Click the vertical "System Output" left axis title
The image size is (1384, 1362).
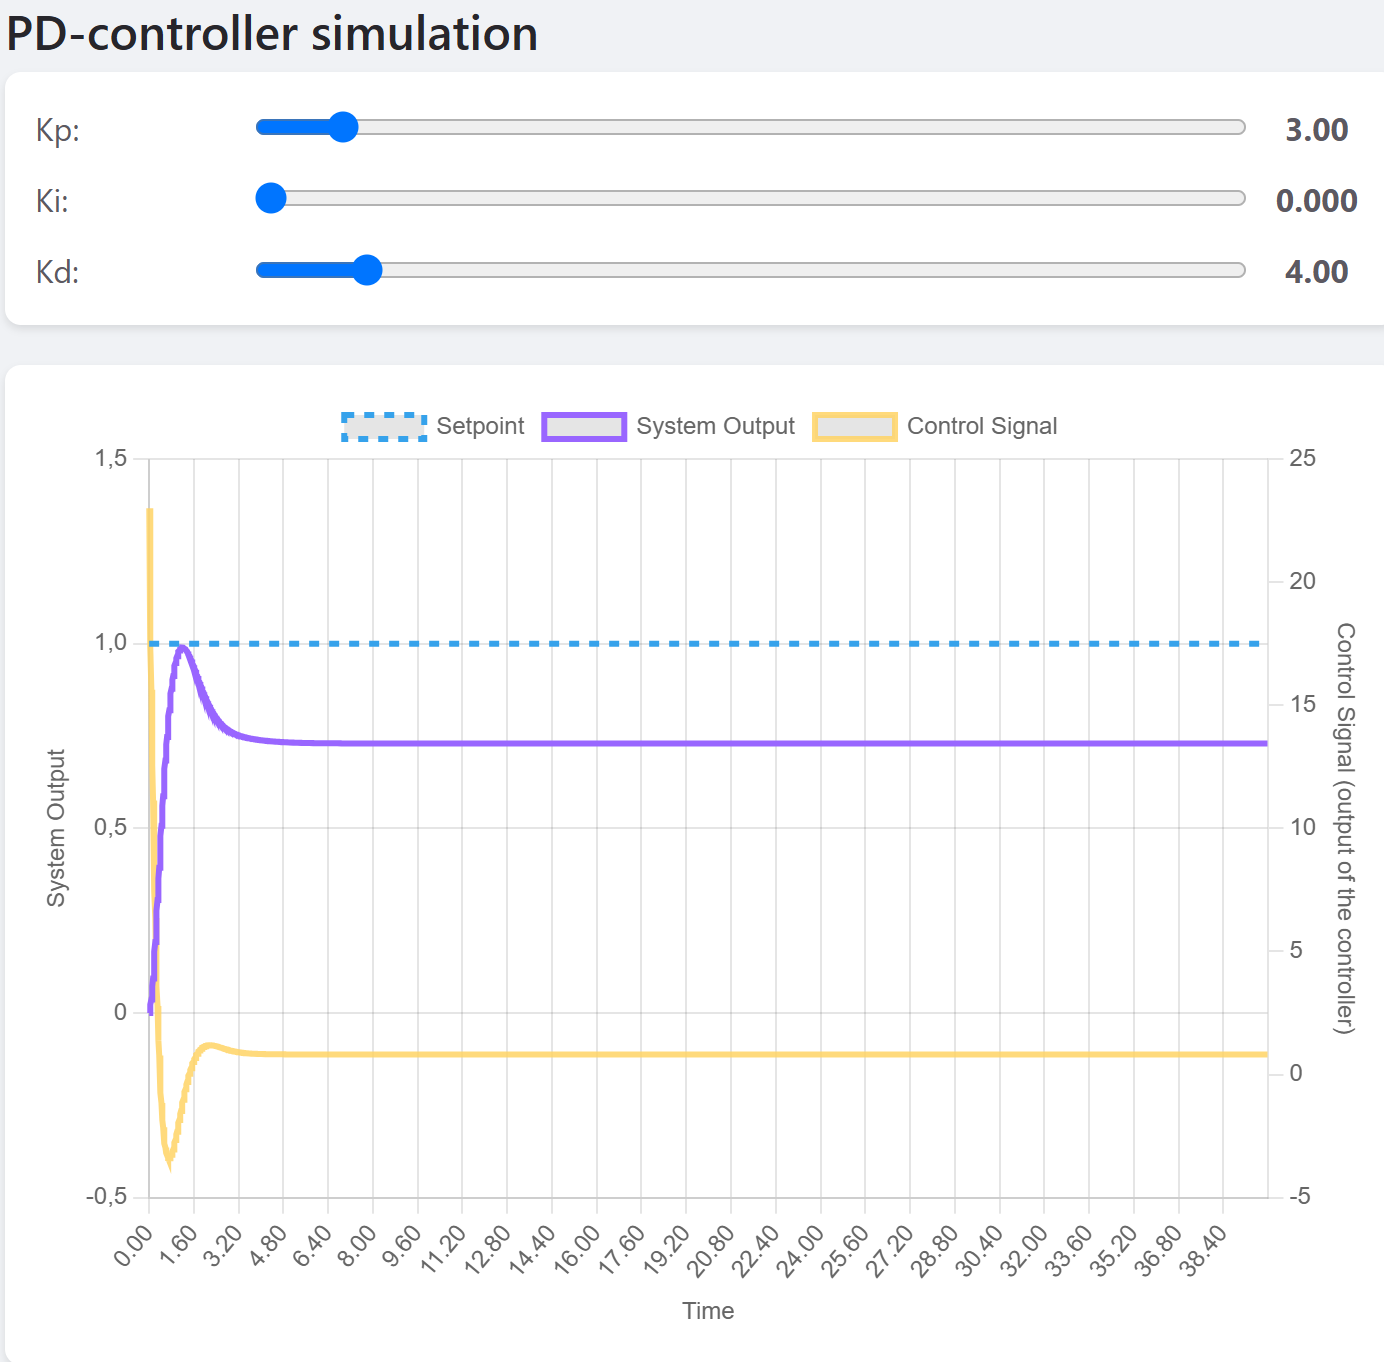[56, 828]
